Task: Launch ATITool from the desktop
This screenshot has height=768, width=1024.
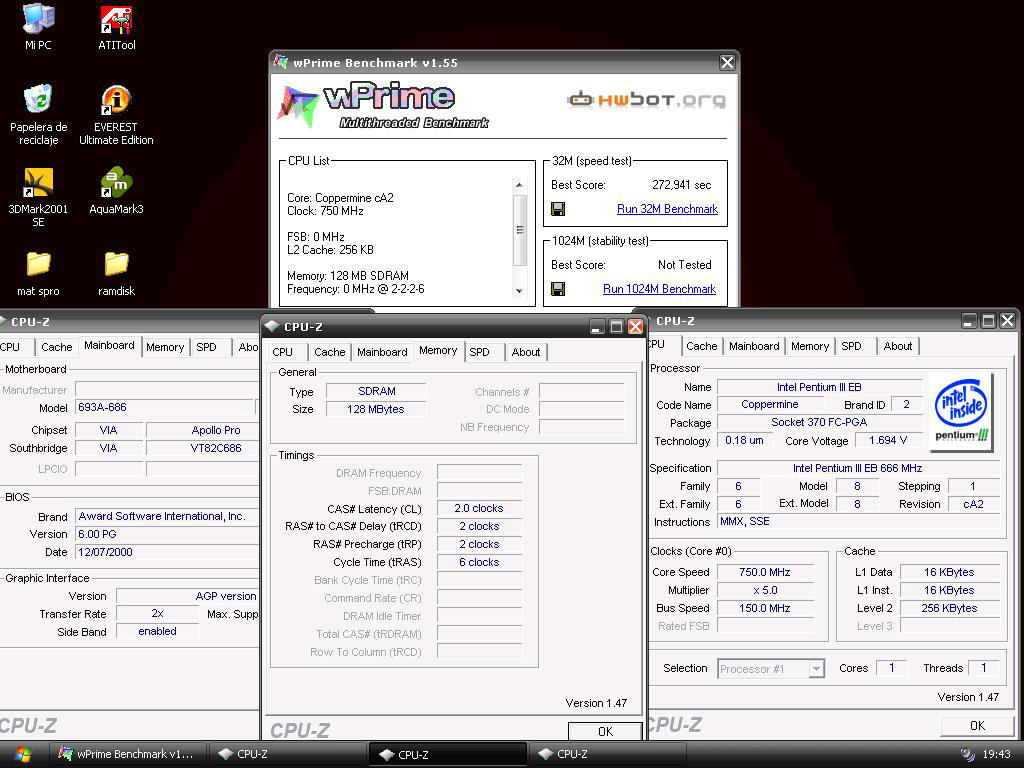Action: click(116, 26)
